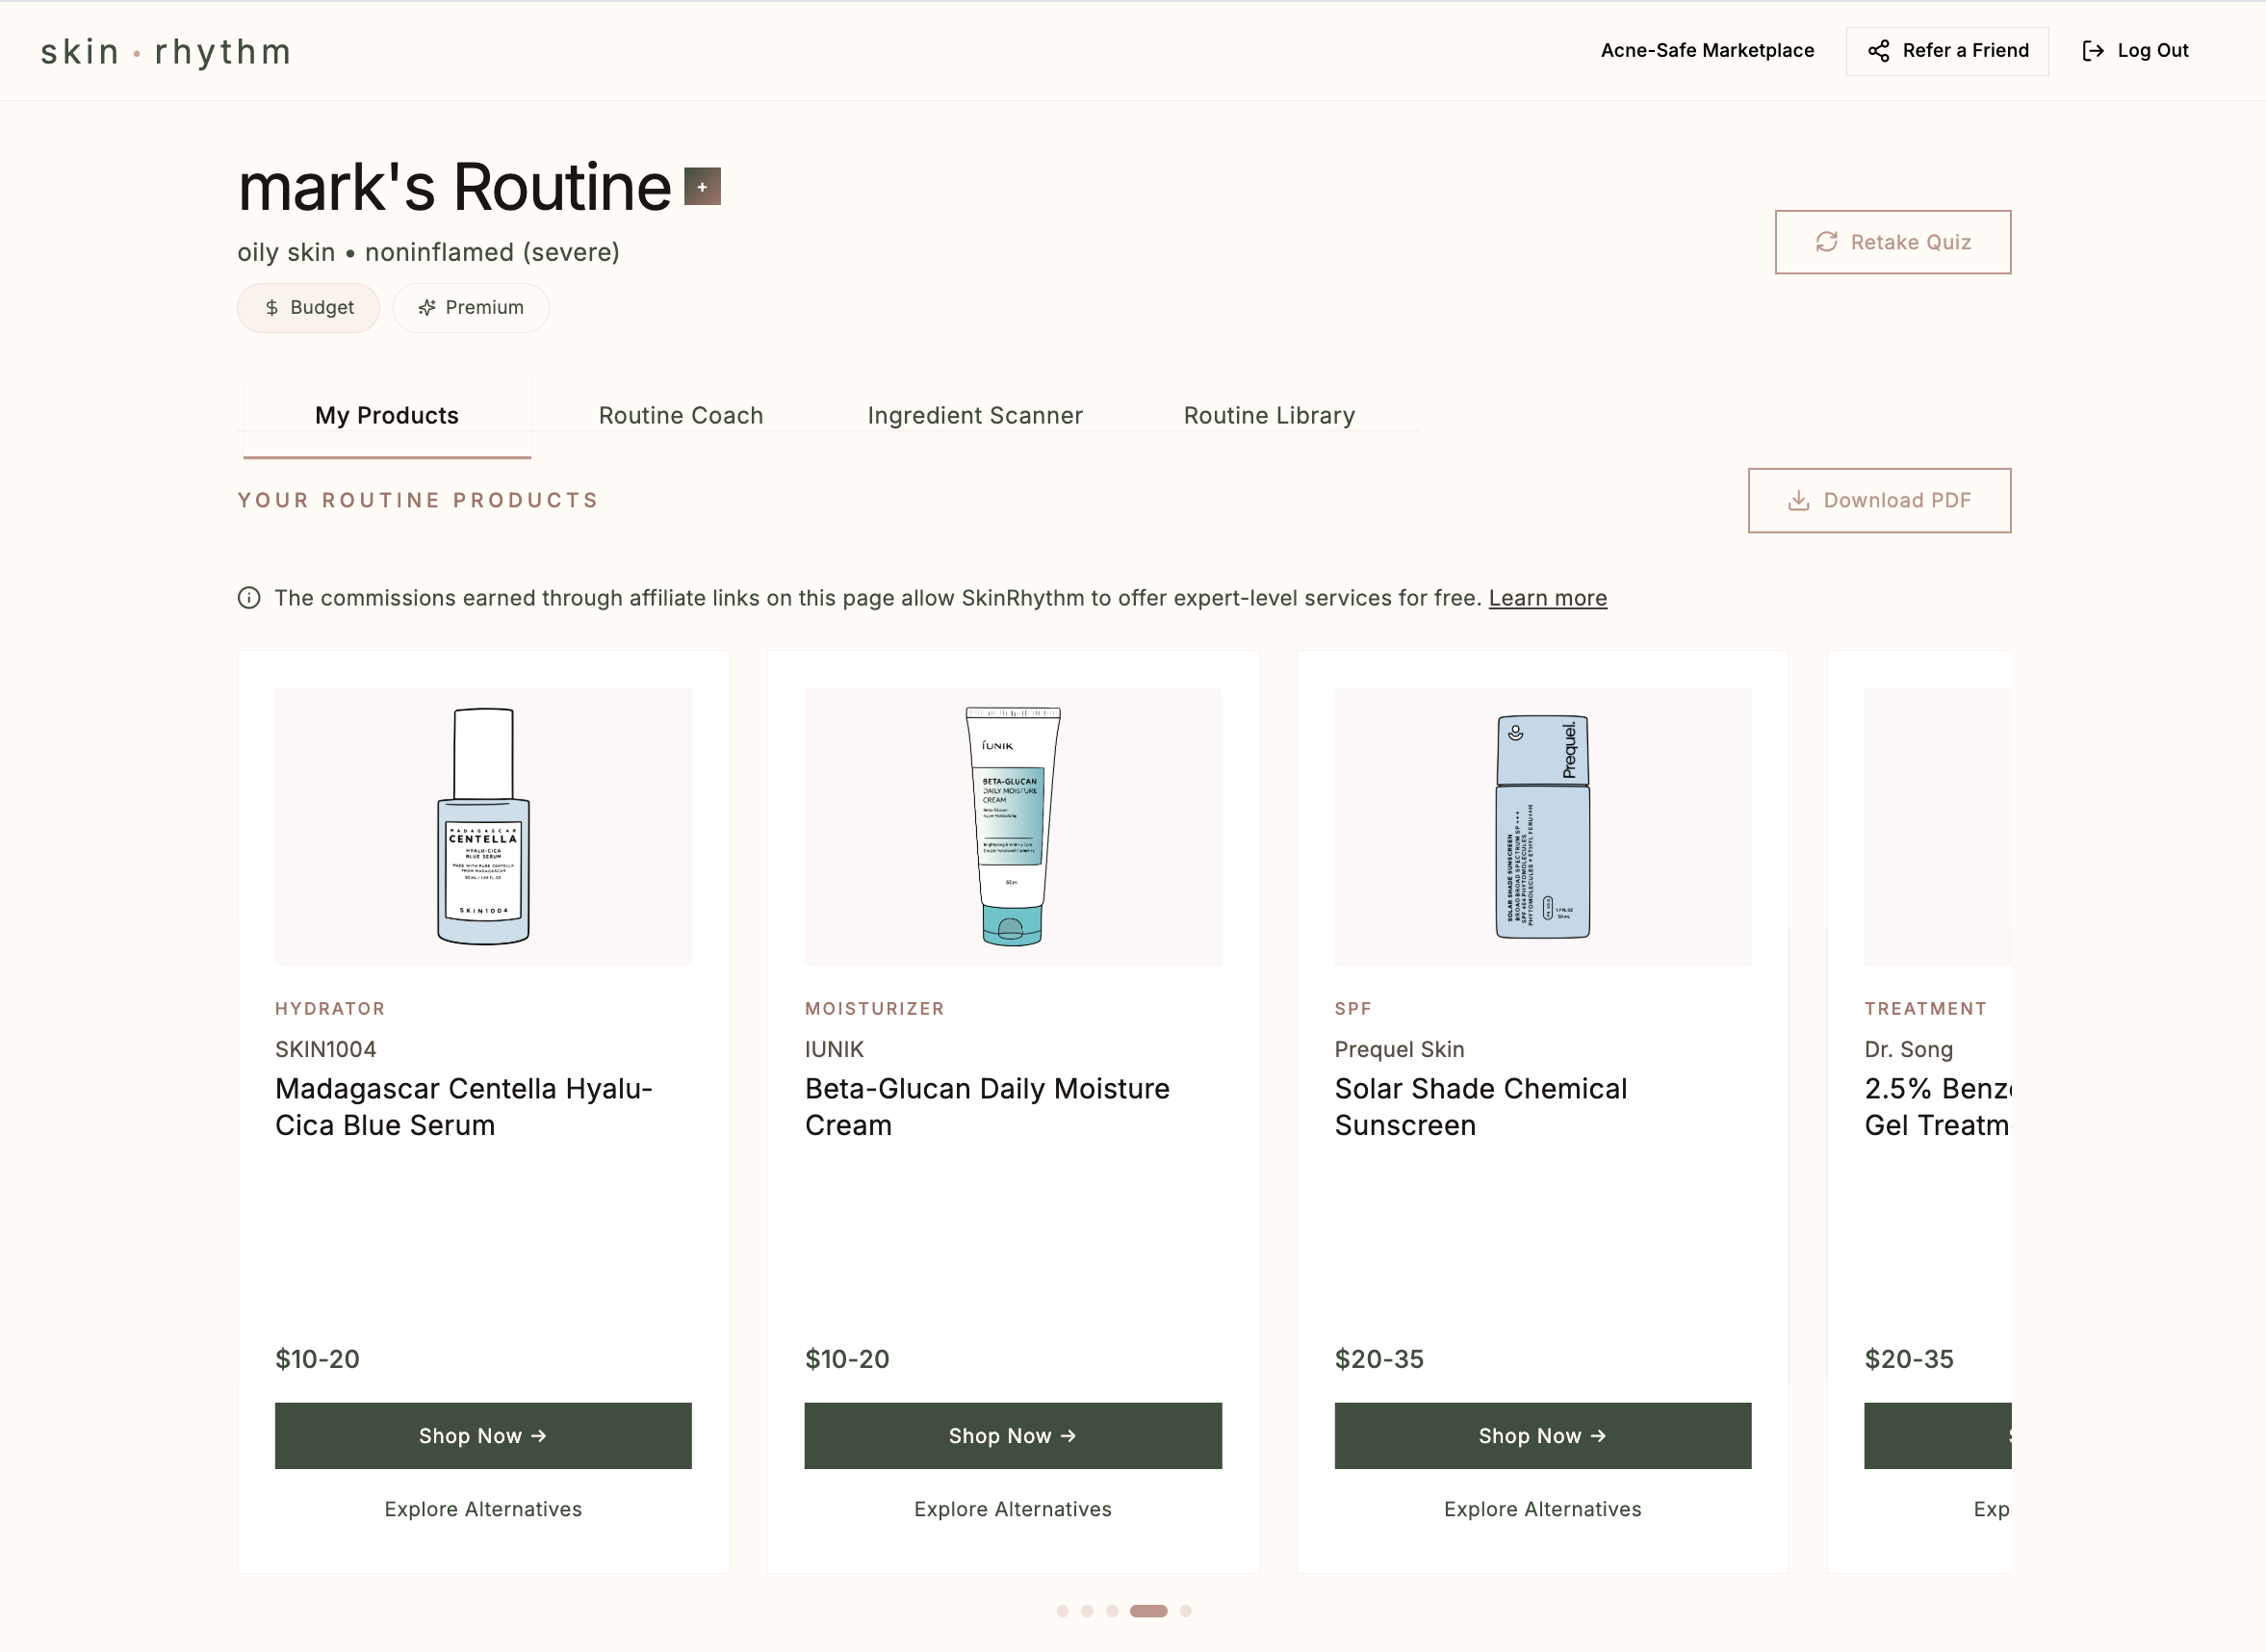Viewport: 2266px width, 1652px height.
Task: Open the Routine Coach tab
Action: pos(680,416)
